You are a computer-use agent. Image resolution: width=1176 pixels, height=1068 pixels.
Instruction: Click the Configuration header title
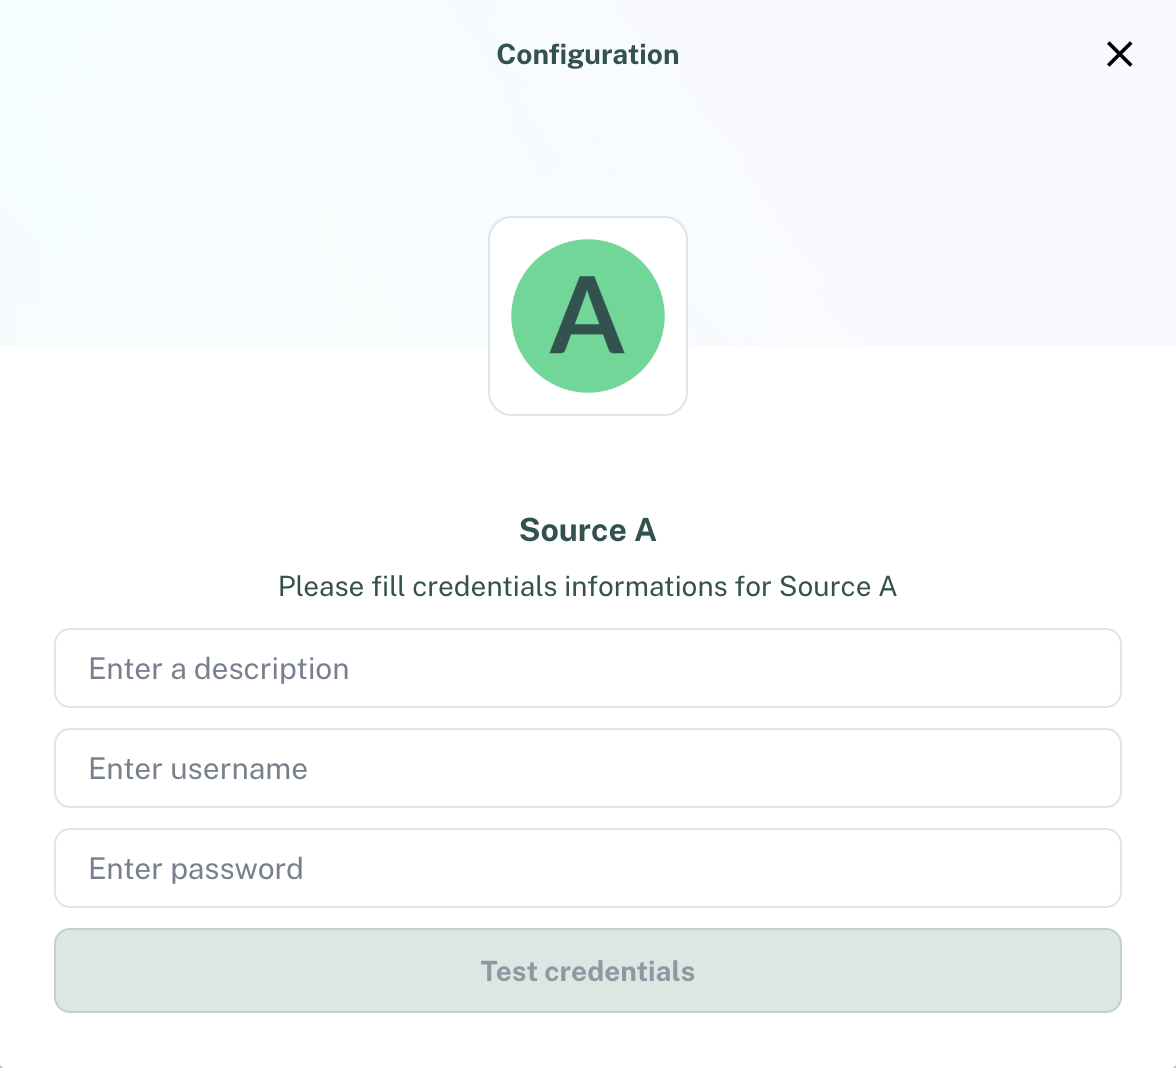pyautogui.click(x=588, y=54)
